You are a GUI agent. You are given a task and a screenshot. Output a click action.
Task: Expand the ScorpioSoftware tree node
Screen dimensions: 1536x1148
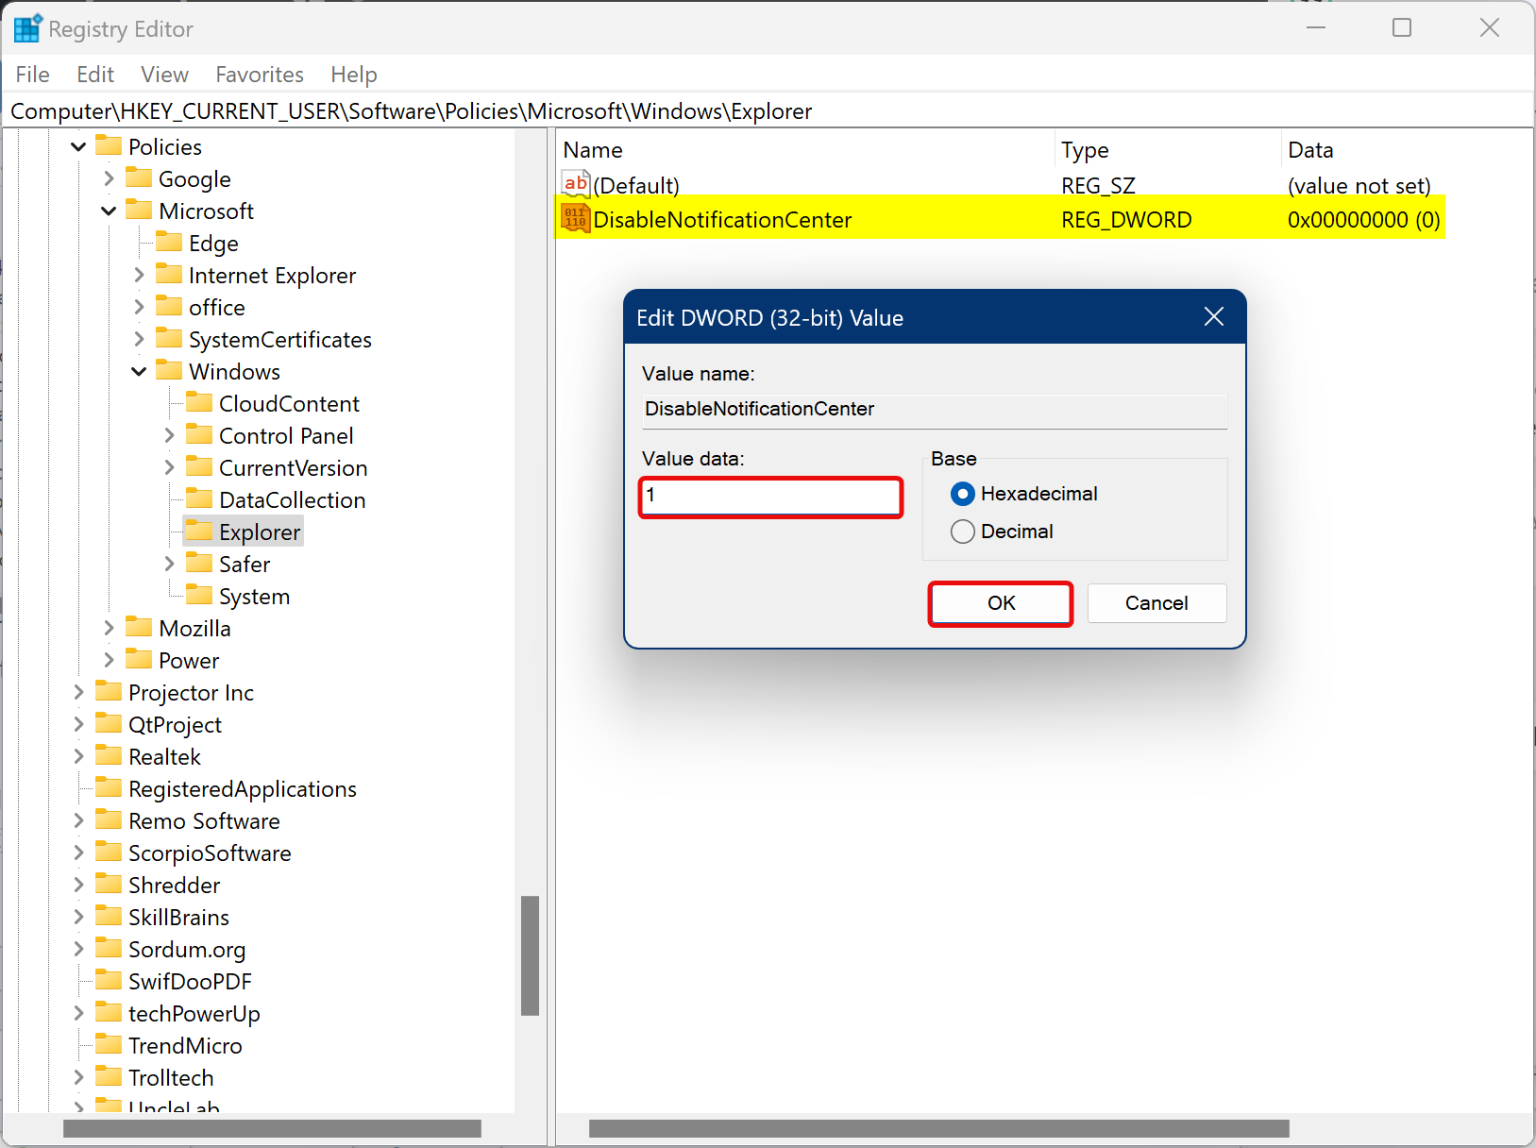78,852
